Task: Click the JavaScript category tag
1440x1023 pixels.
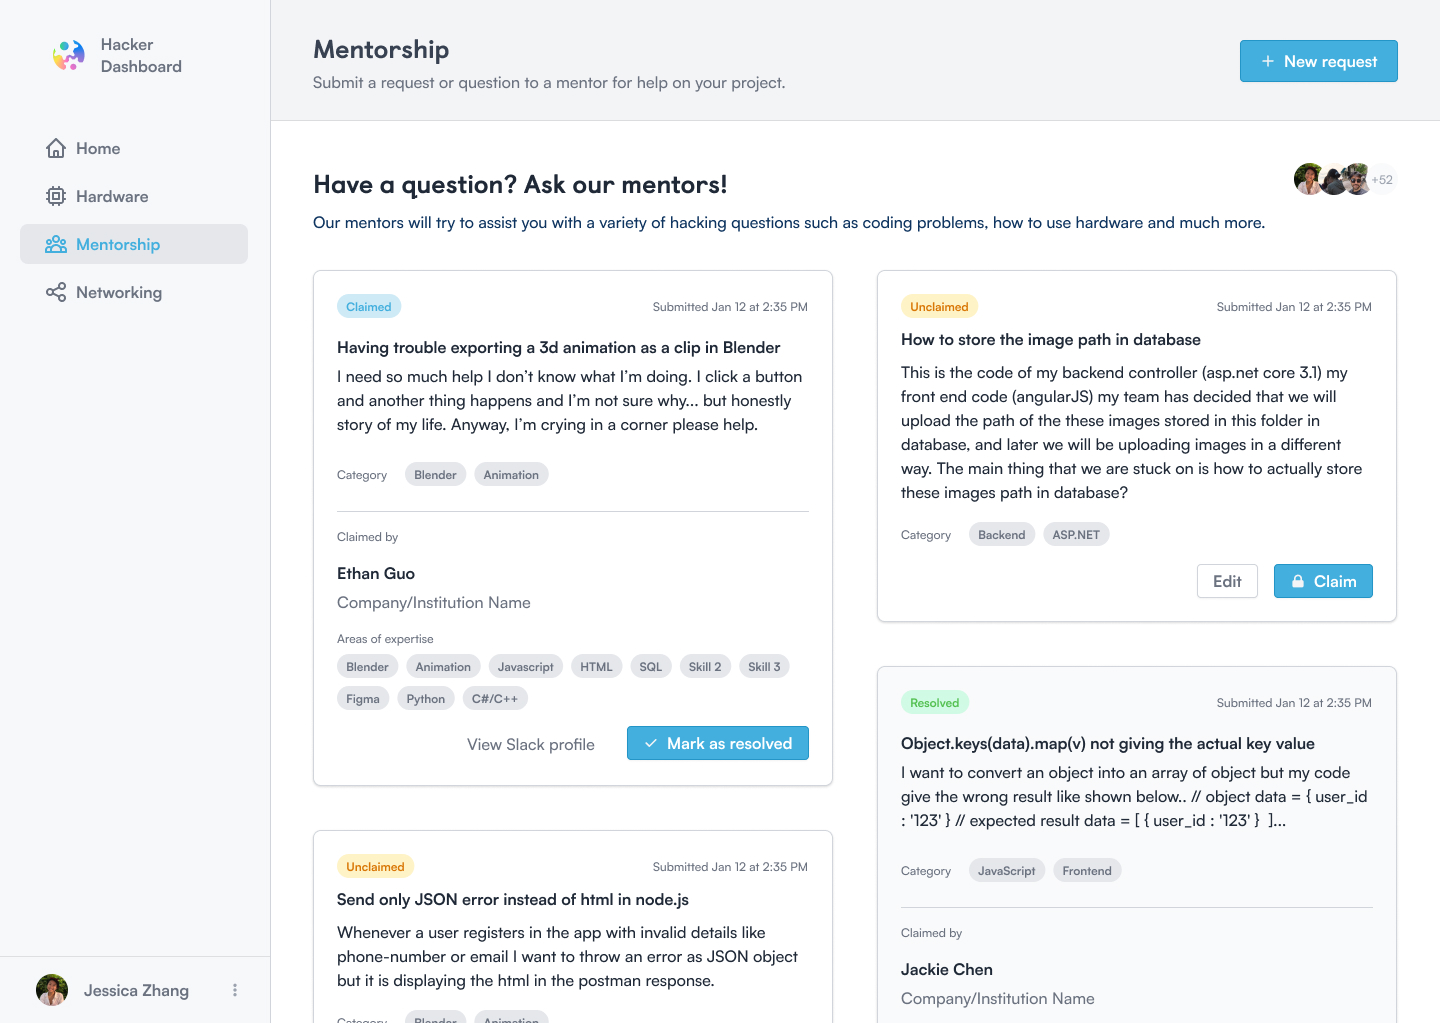Action: (x=1006, y=871)
